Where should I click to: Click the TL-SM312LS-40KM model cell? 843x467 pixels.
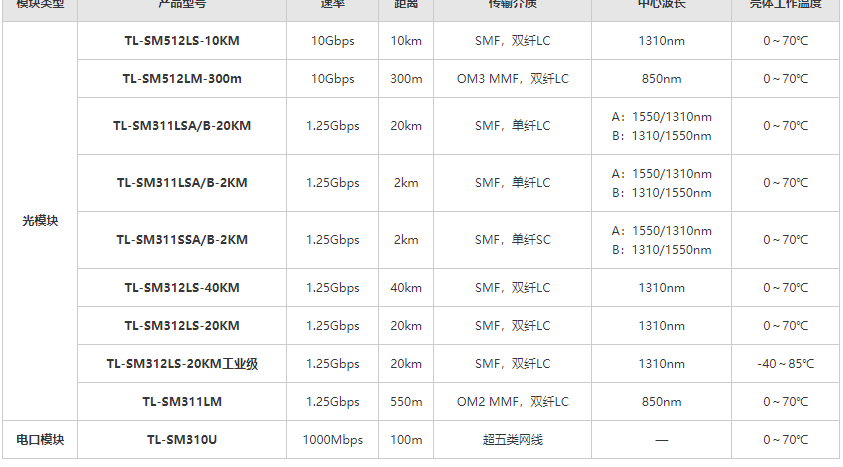click(x=182, y=288)
